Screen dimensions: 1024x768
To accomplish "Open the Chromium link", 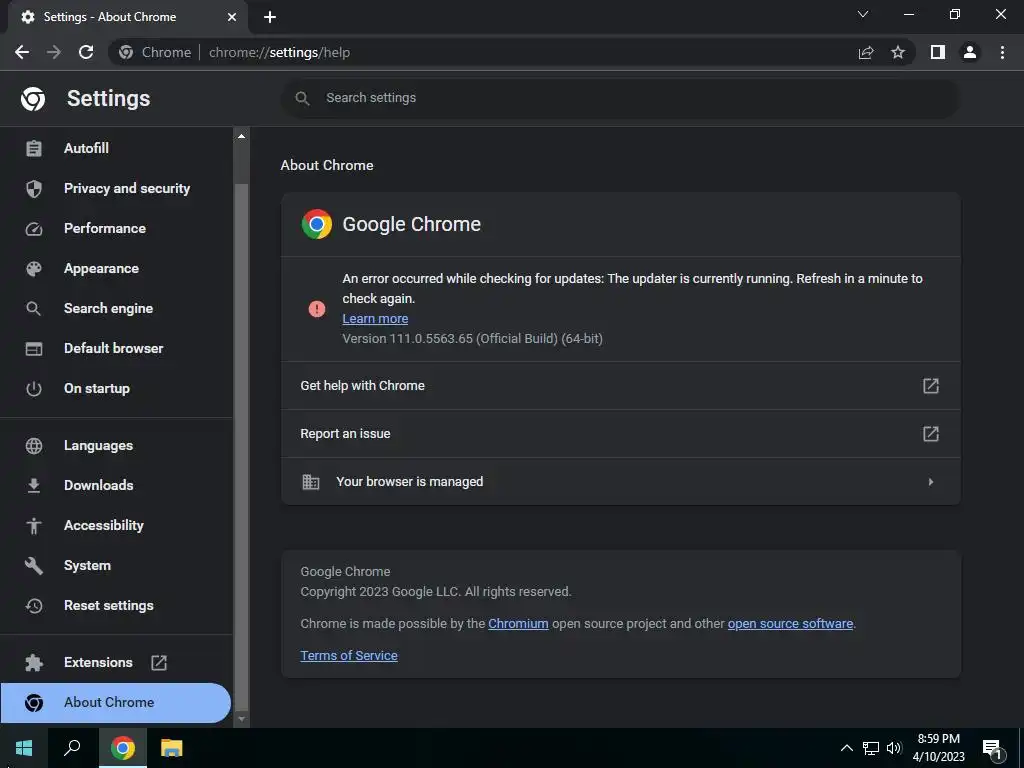I will tap(518, 624).
